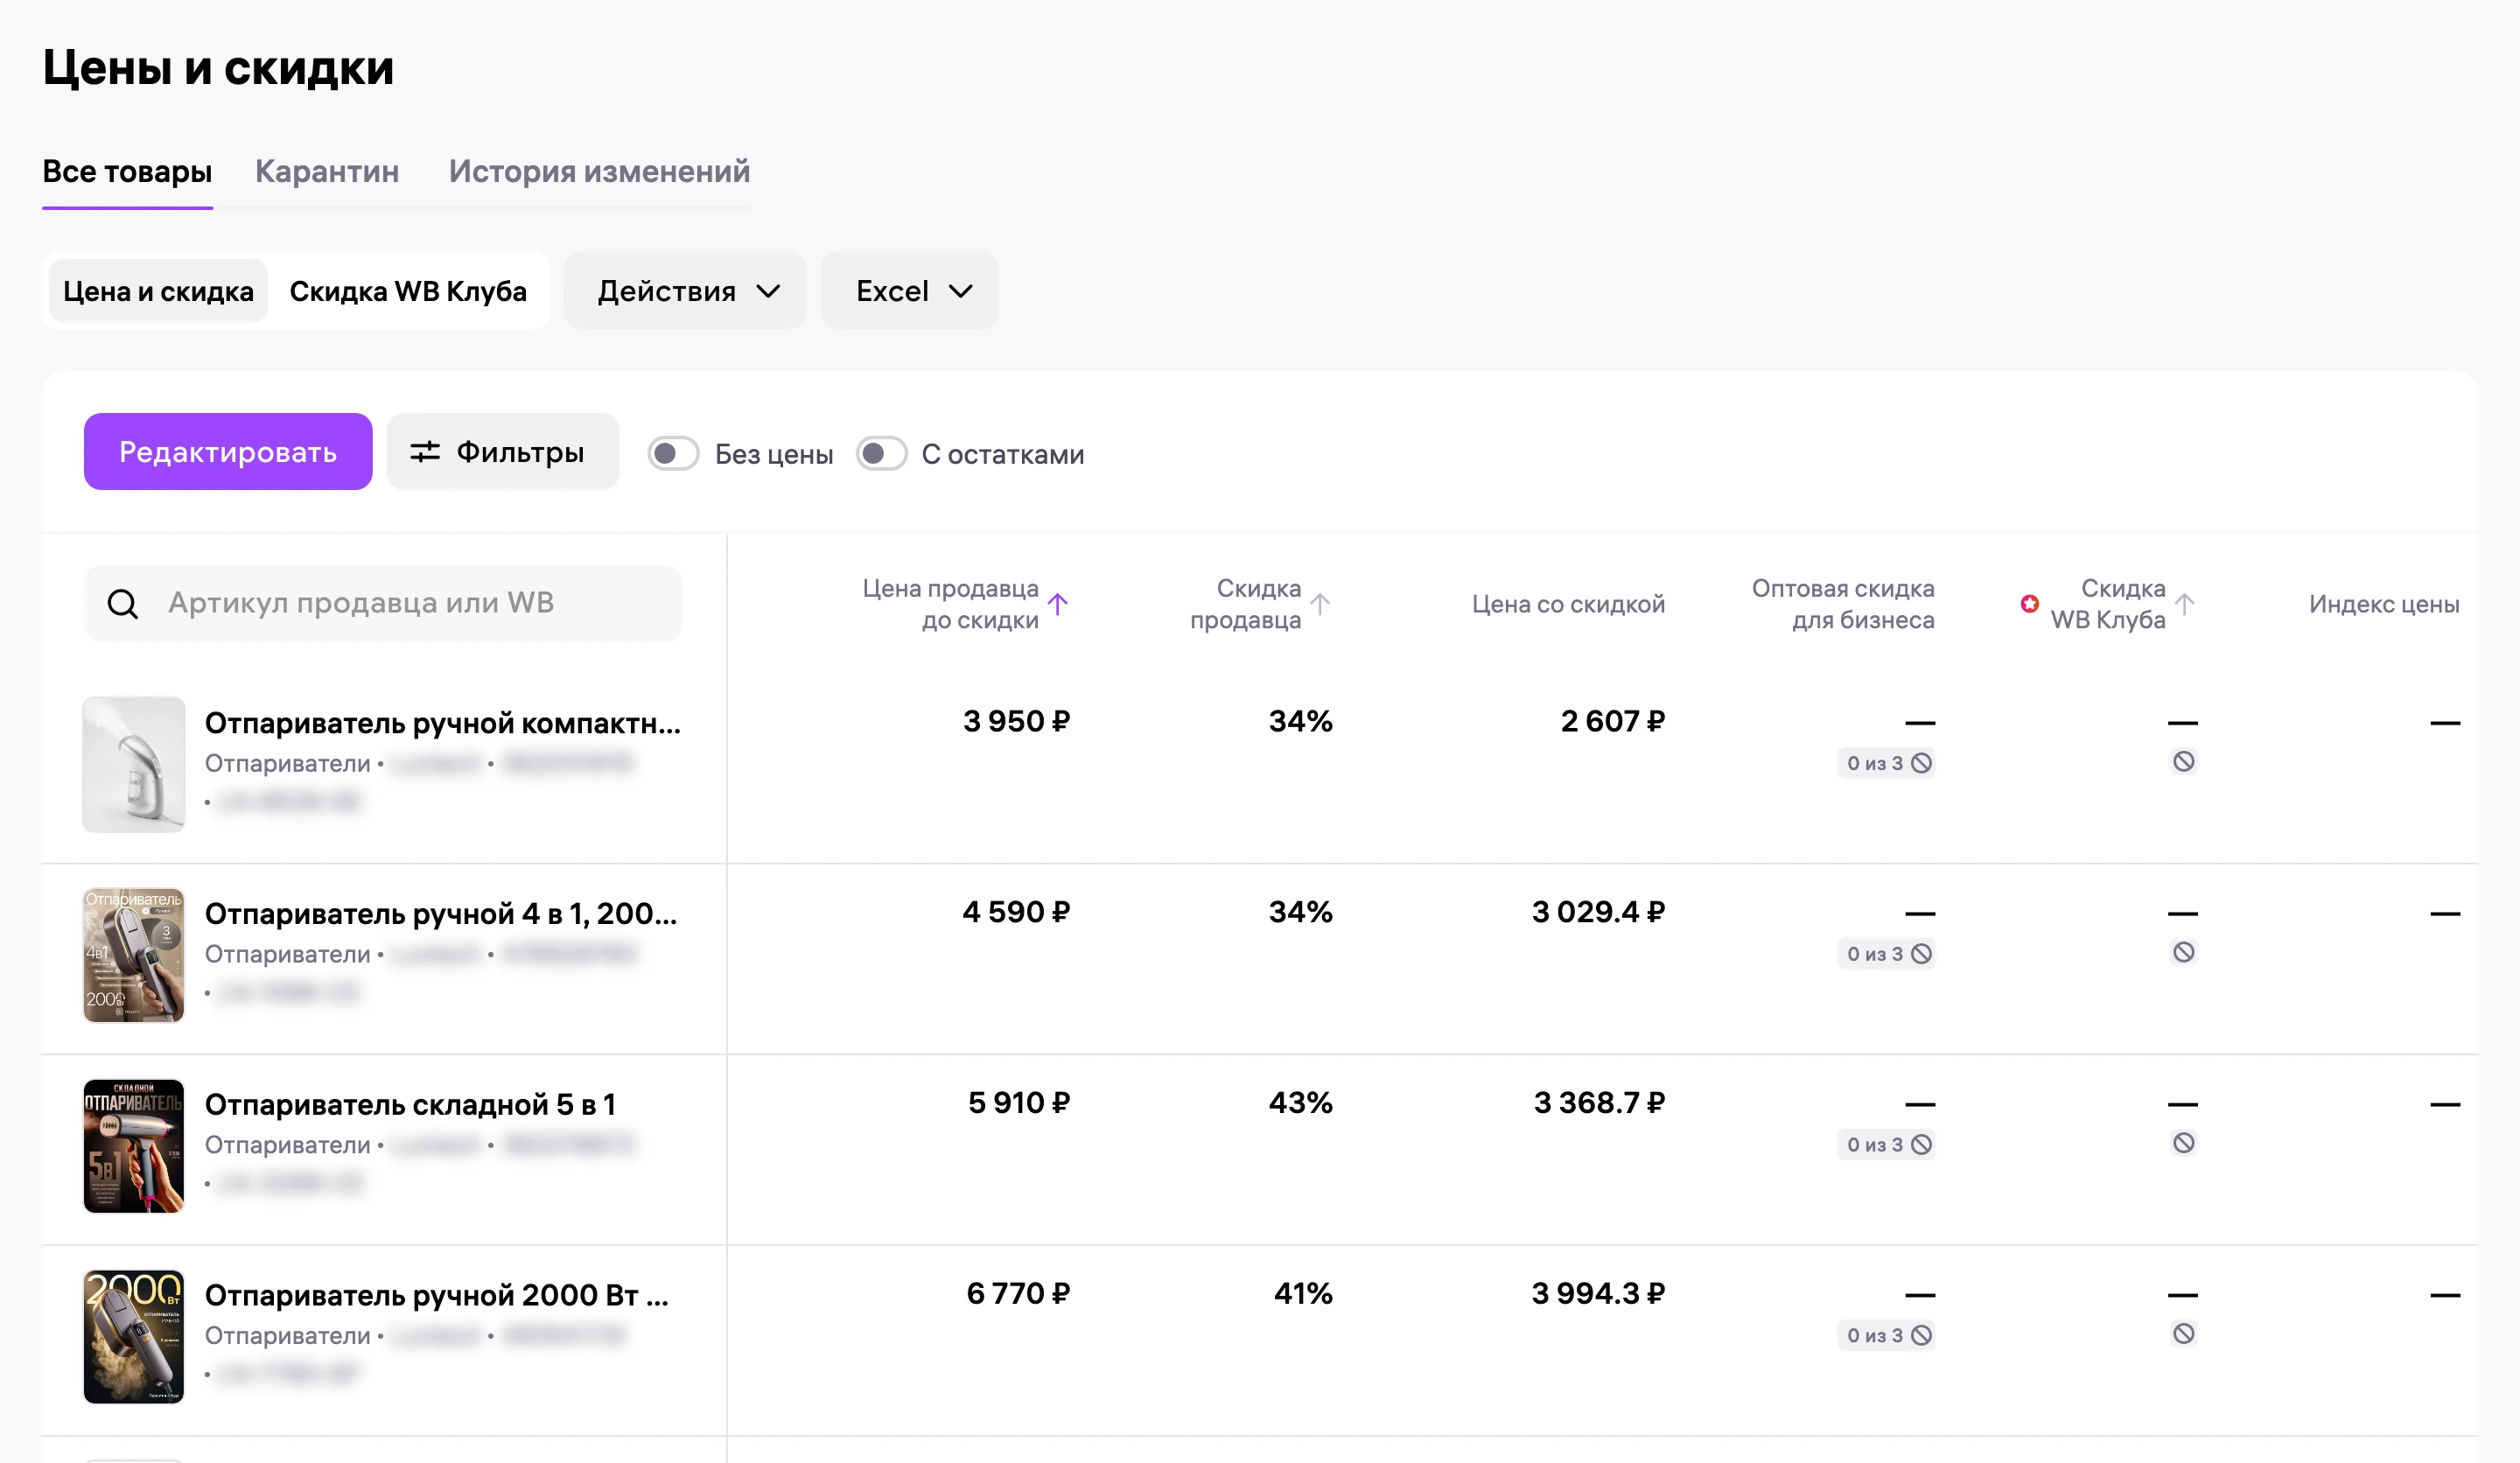2520x1463 pixels.
Task: Click WB Club blocked icon for 3 950 ₽ row
Action: click(x=2183, y=761)
